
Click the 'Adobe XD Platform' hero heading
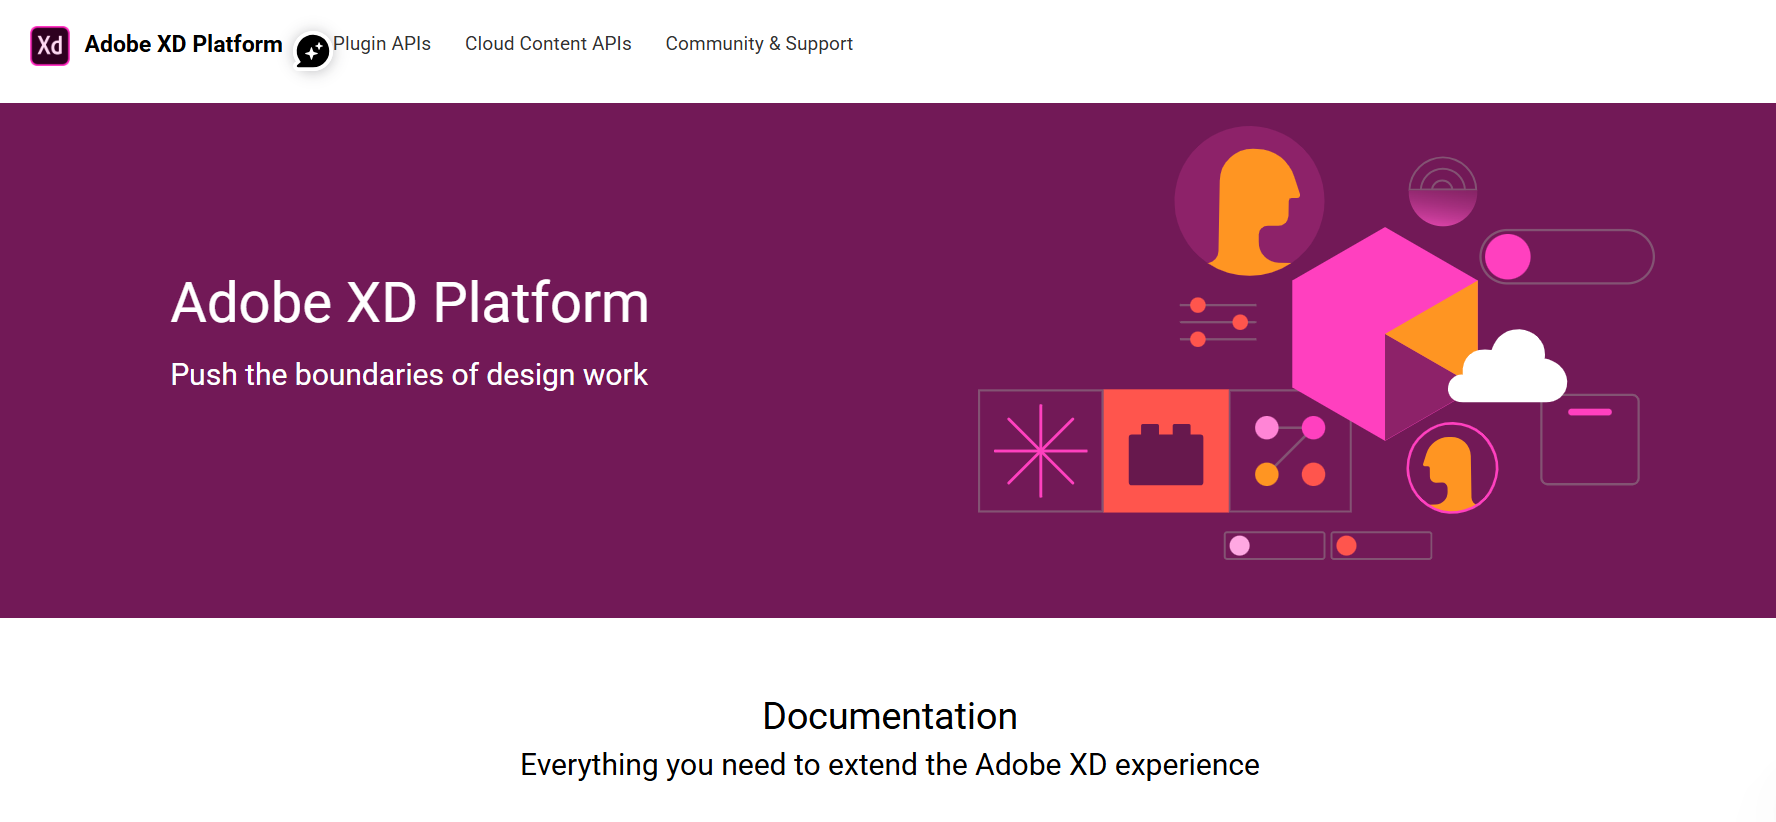click(410, 303)
